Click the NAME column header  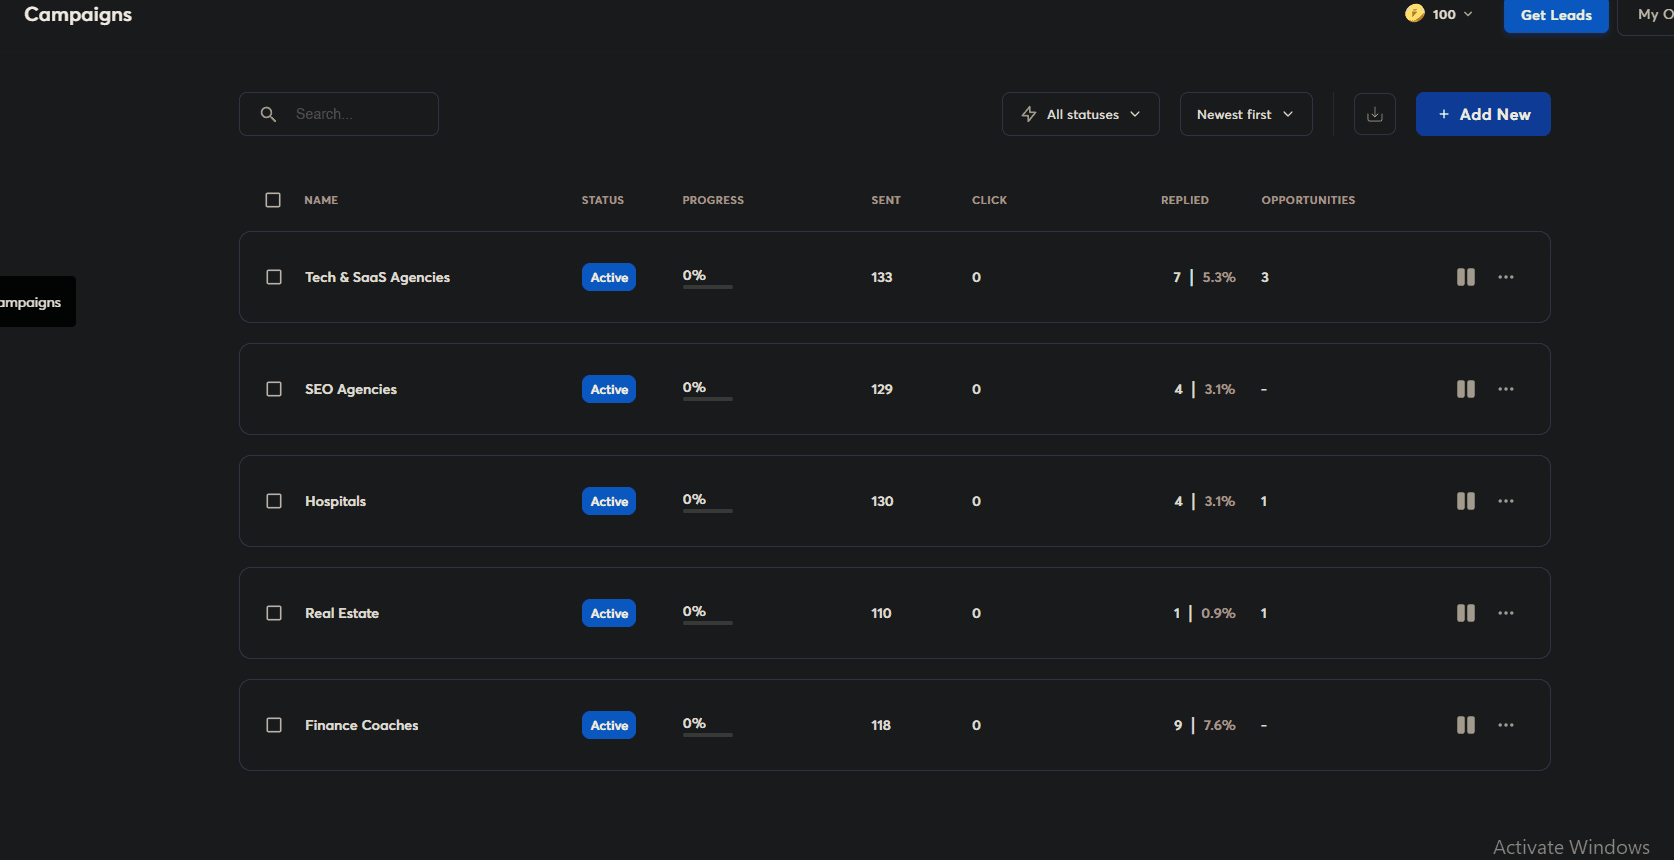click(x=321, y=200)
